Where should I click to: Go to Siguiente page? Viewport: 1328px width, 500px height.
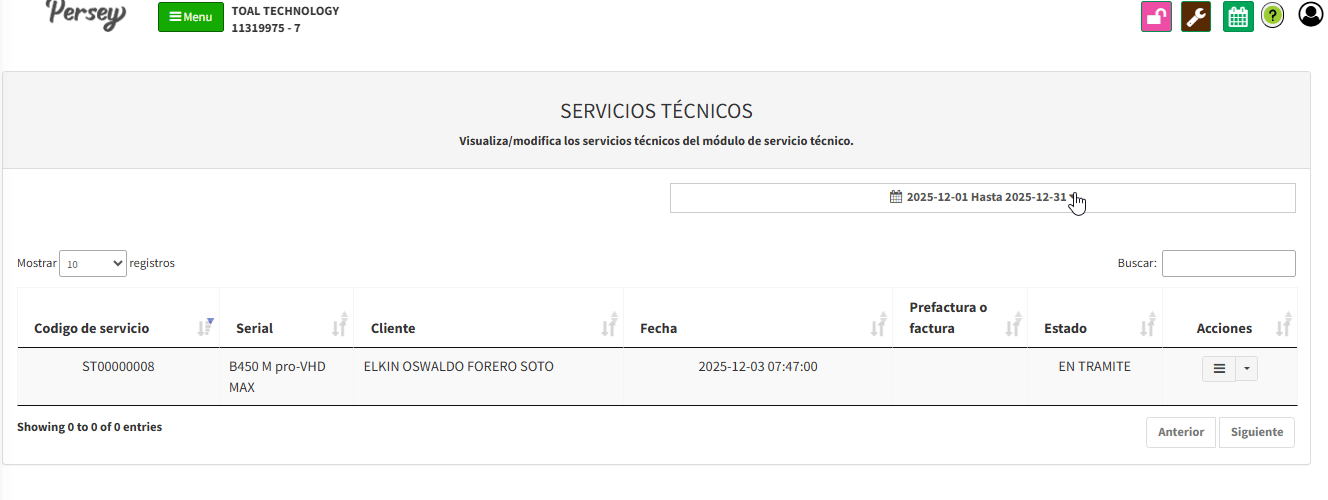tap(1256, 432)
